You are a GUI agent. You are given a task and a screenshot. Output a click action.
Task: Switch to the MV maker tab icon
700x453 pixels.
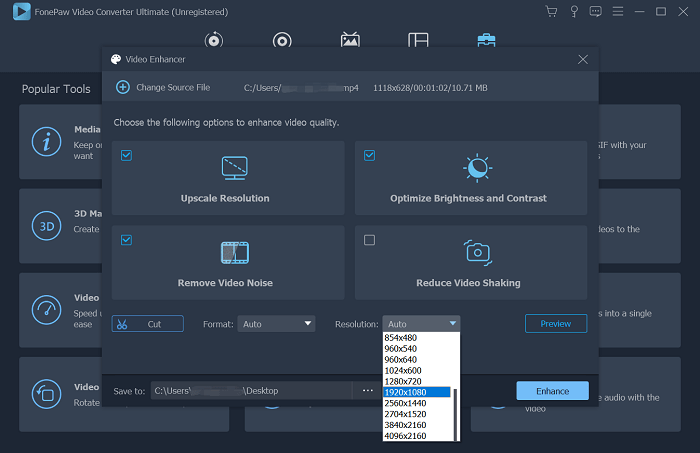(350, 40)
